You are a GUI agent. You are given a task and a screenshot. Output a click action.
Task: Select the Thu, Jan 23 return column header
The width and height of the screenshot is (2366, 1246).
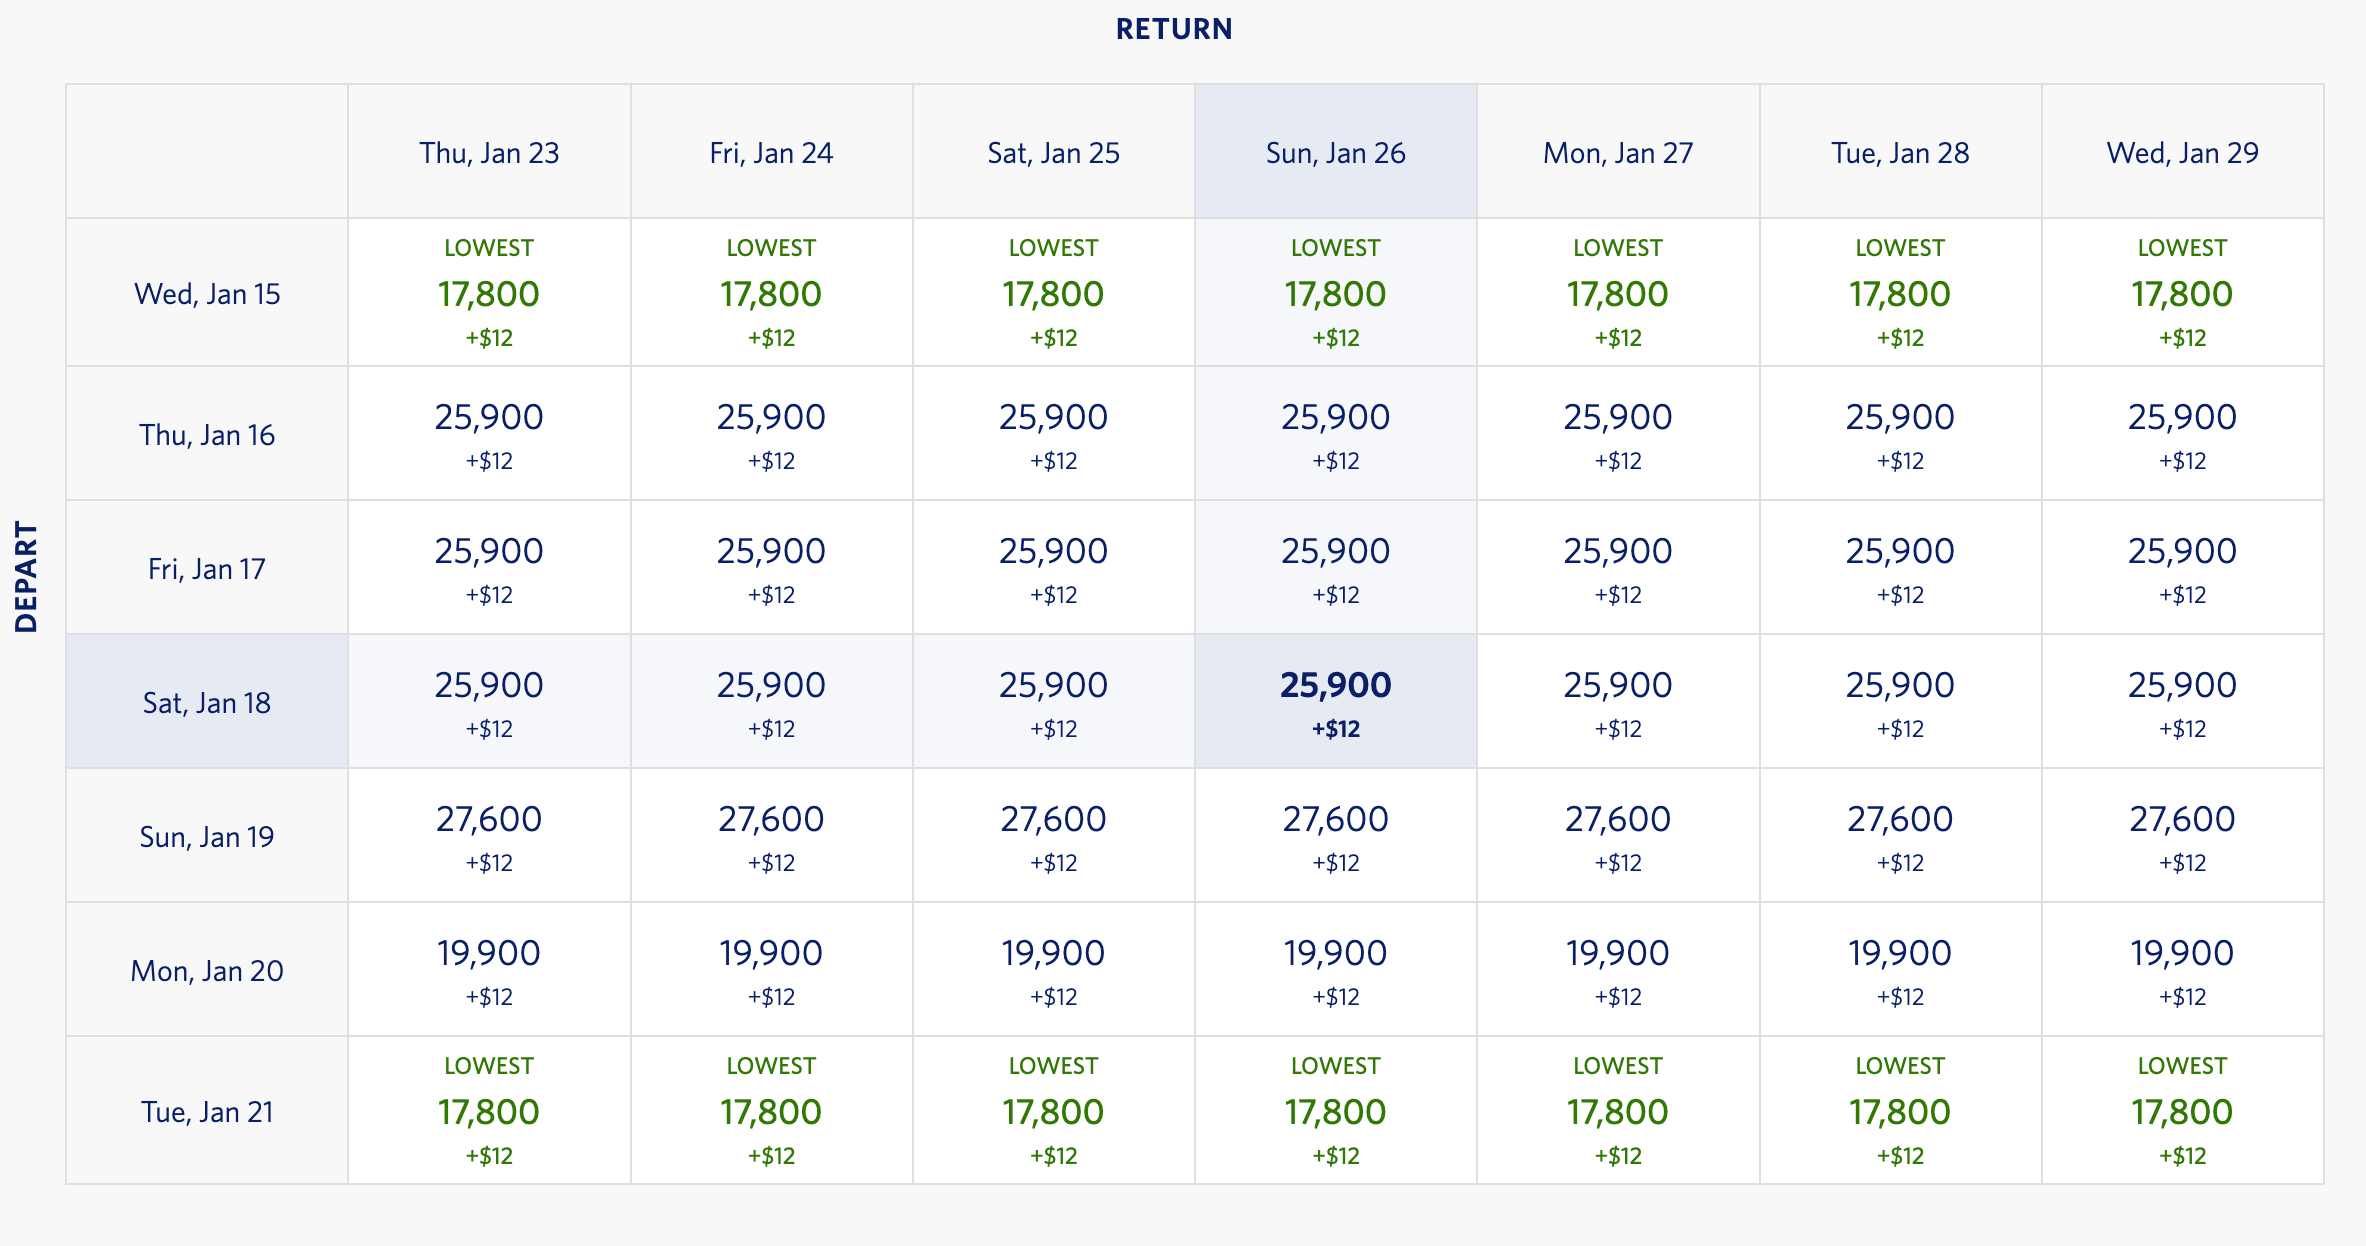[489, 152]
